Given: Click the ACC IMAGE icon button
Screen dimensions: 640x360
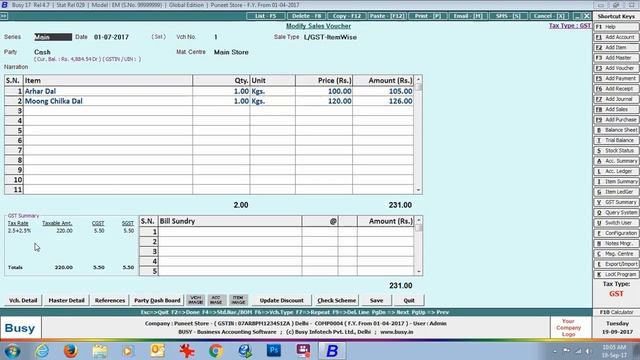Looking at the screenshot, I should [x=216, y=300].
